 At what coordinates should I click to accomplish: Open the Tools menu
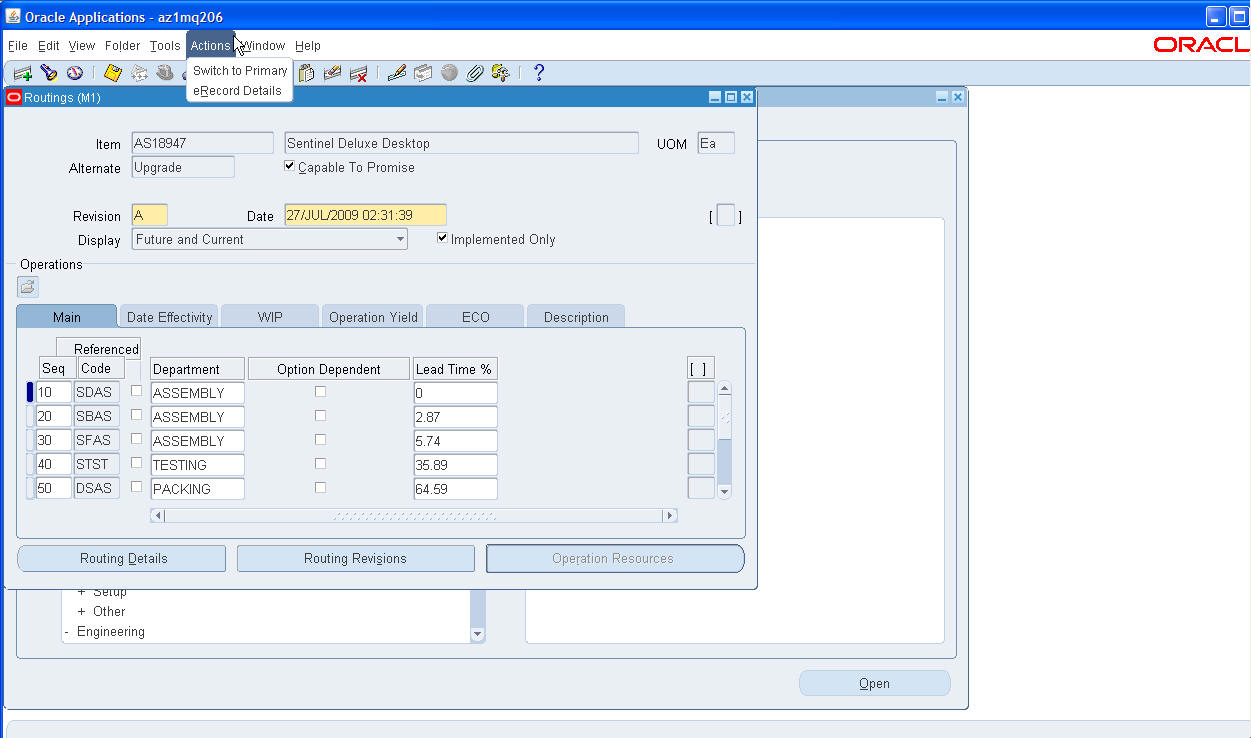pos(165,46)
